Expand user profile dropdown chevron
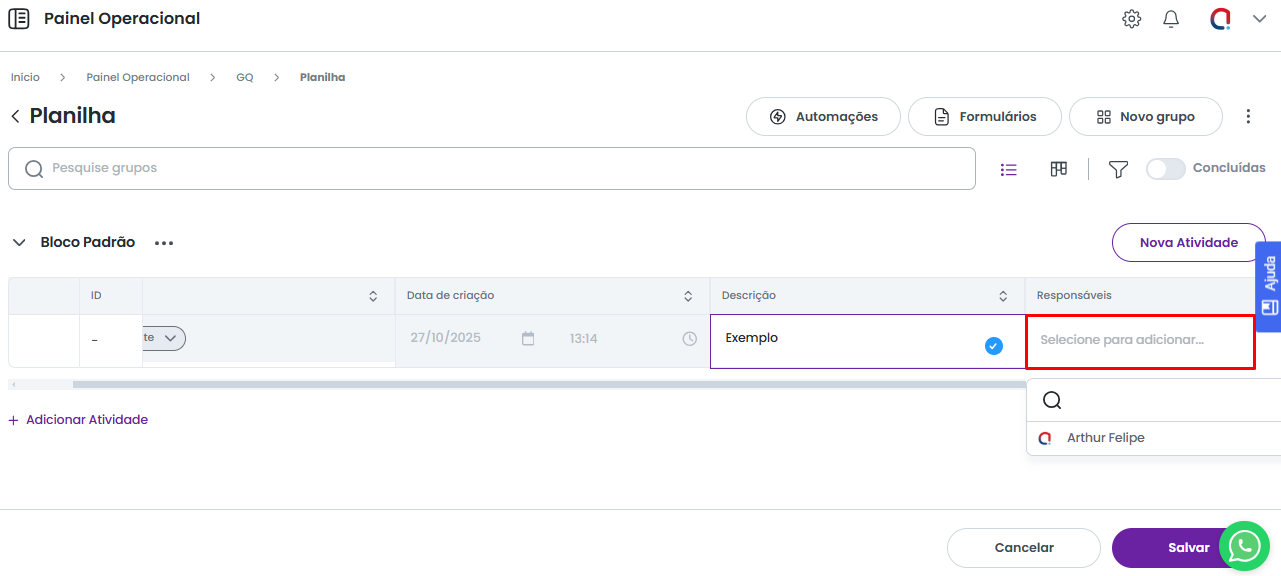 point(1259,19)
